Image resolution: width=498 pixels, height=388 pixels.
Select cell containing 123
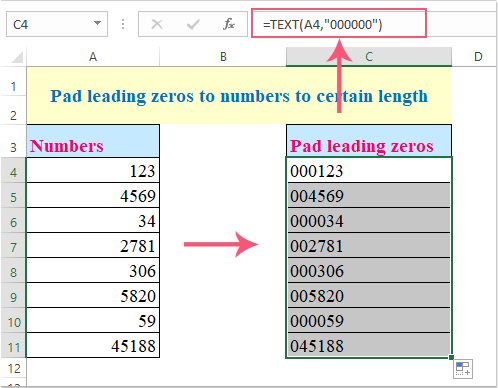(93, 170)
